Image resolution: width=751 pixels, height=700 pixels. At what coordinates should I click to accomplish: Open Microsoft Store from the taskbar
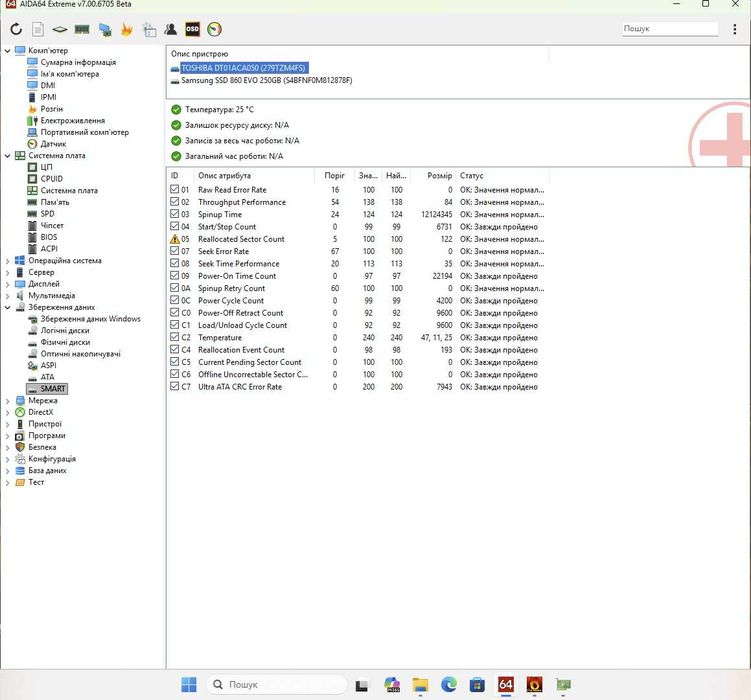coord(477,684)
